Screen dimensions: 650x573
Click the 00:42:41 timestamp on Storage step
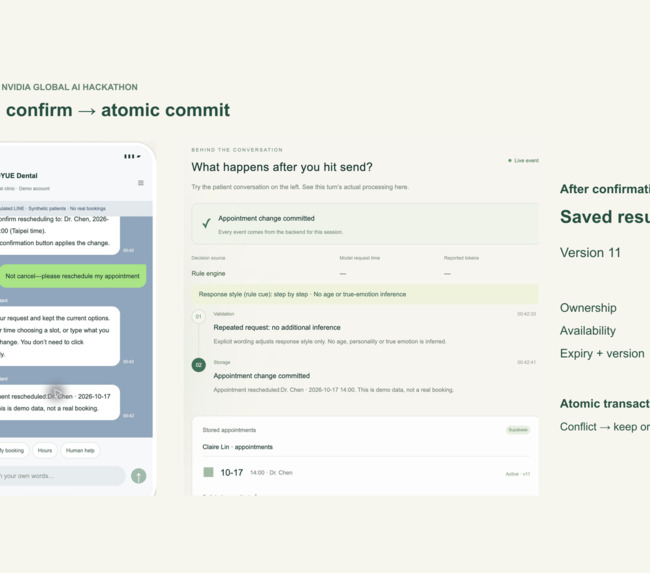pyautogui.click(x=526, y=362)
